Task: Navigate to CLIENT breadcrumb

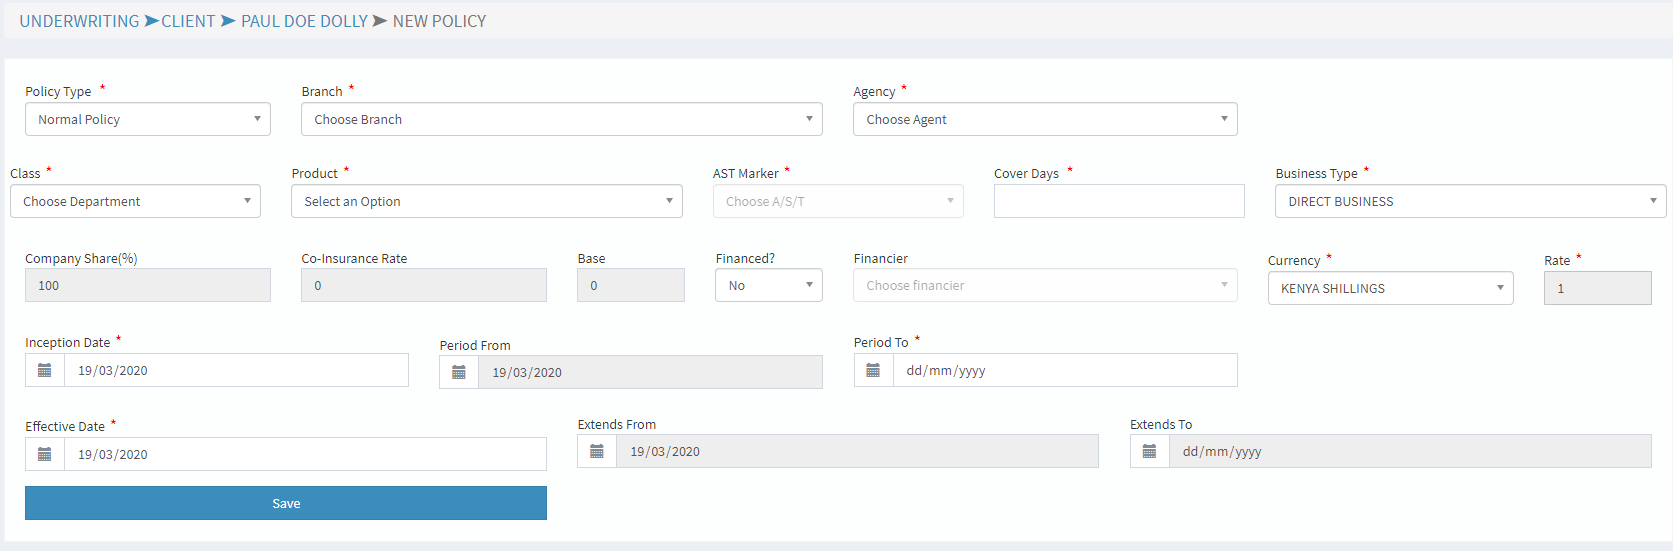Action: (188, 21)
